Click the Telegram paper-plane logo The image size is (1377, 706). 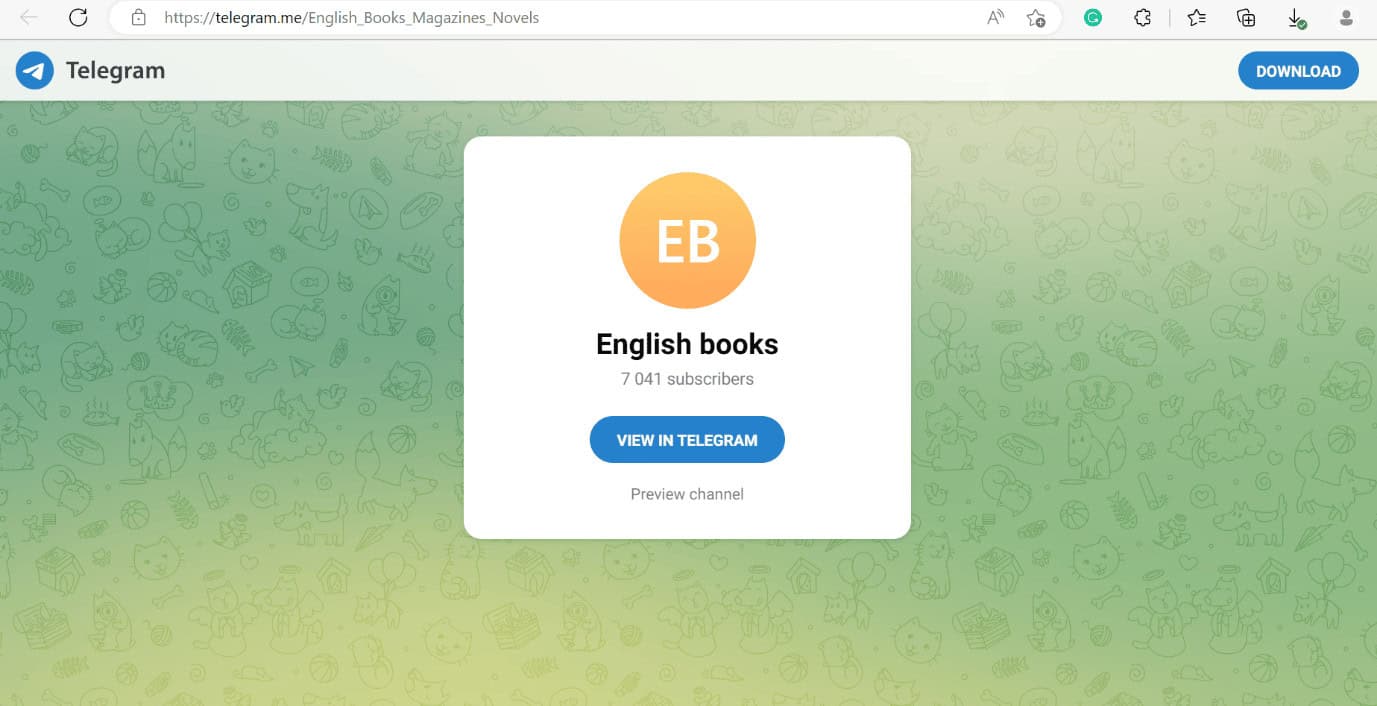click(34, 70)
